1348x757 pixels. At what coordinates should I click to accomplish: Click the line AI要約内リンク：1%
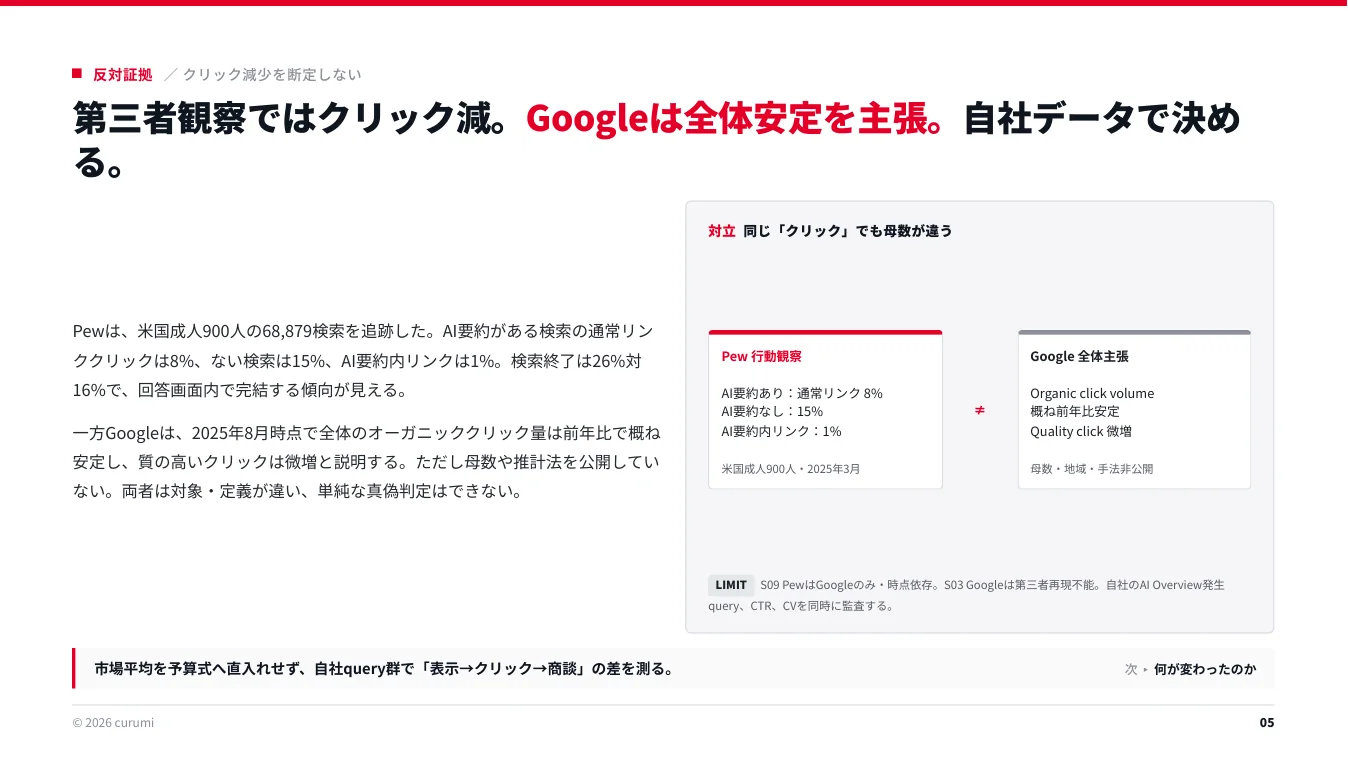781,431
